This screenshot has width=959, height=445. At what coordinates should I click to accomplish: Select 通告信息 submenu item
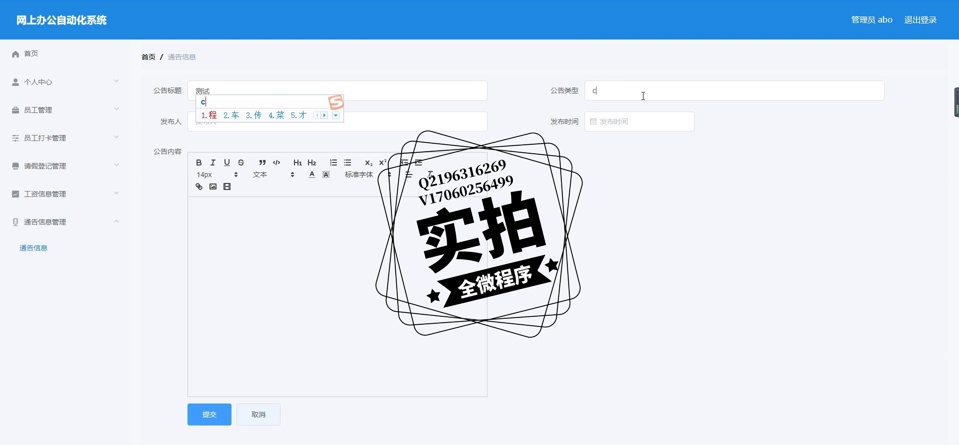point(34,248)
